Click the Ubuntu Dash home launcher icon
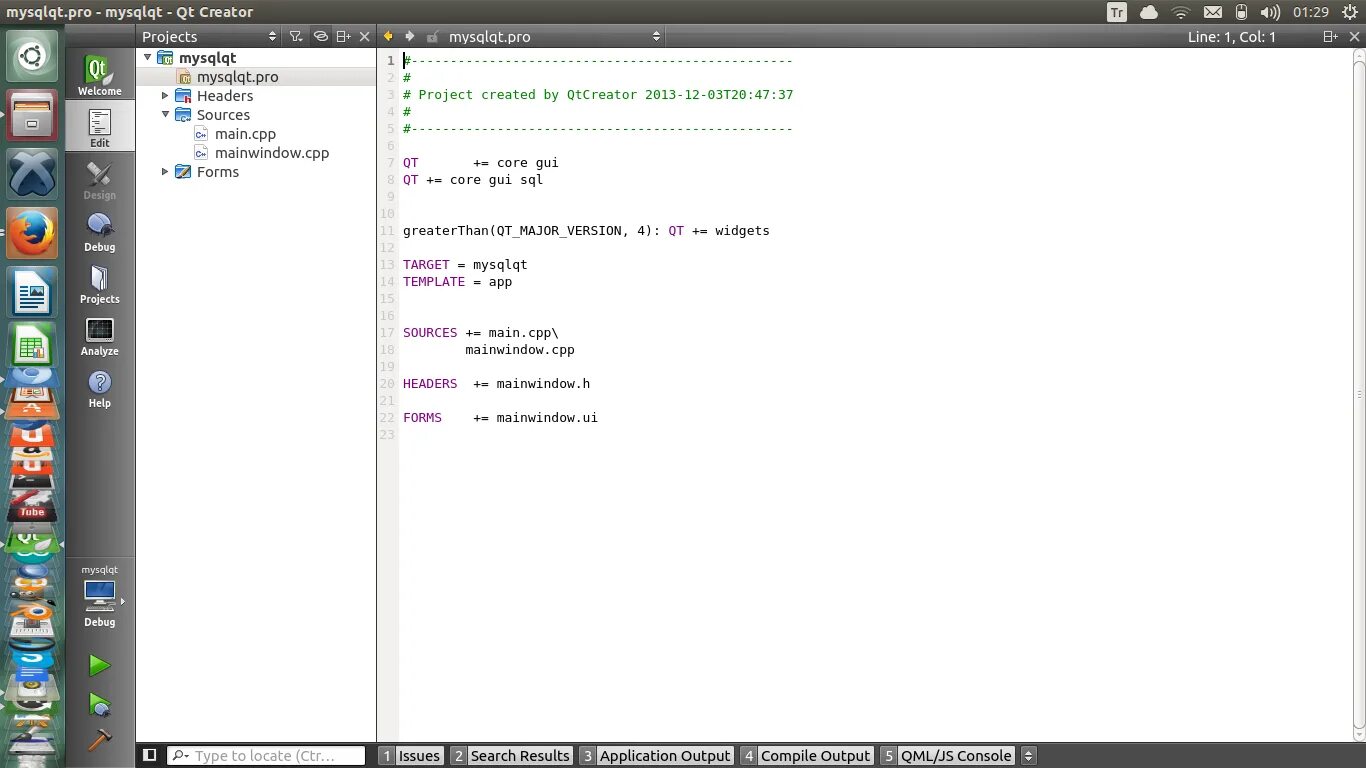This screenshot has width=1366, height=768. (x=33, y=57)
